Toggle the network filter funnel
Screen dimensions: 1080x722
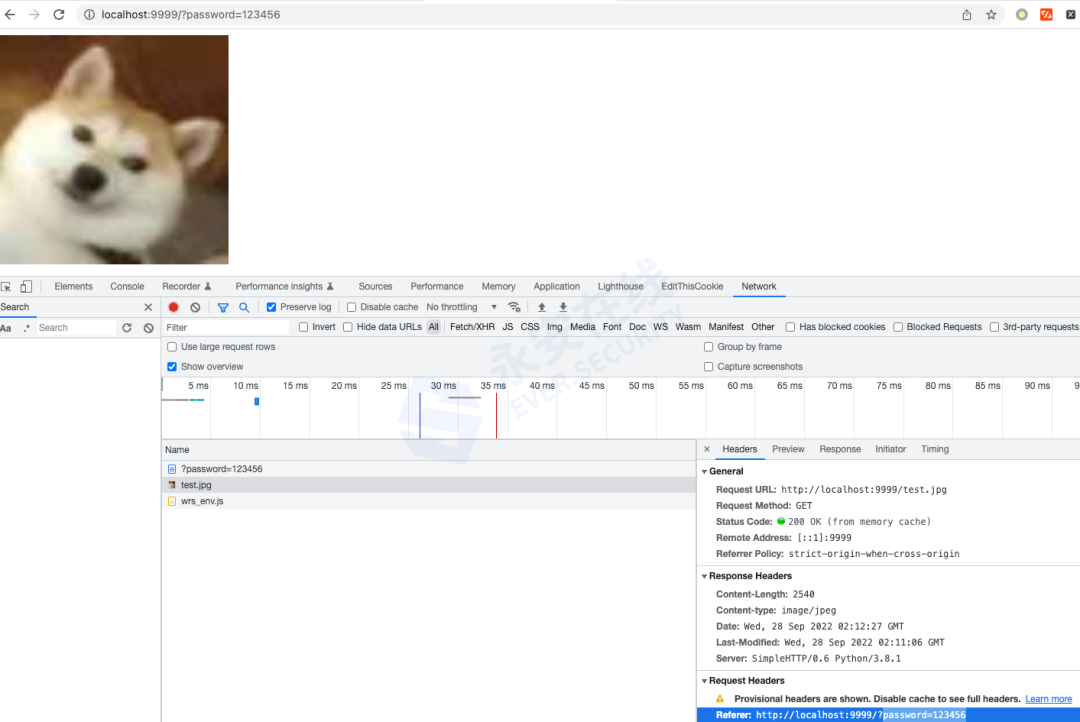click(x=223, y=307)
